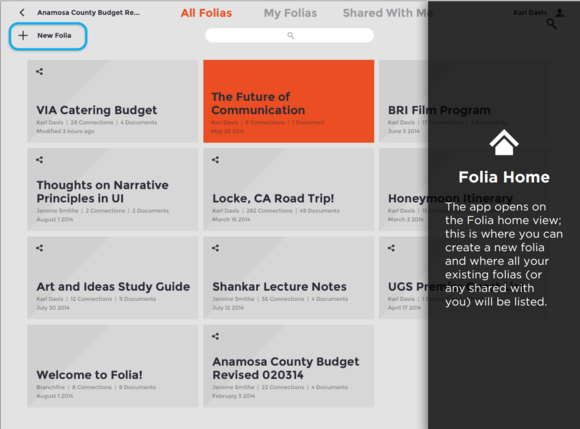Open the BRI Film Program folia
The image size is (580, 429).
404,101
